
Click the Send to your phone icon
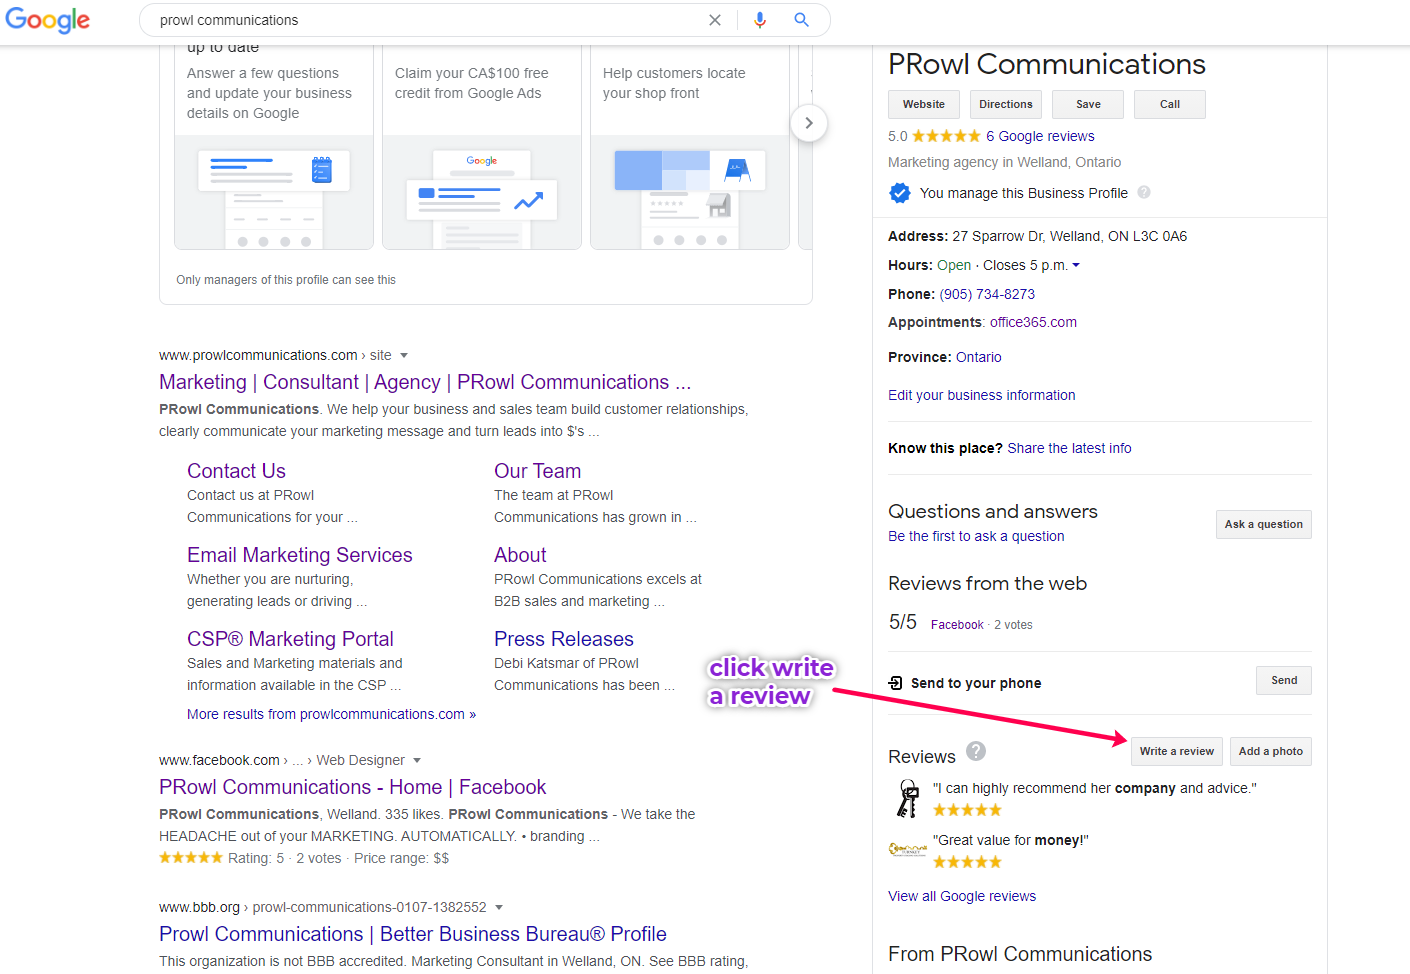pyautogui.click(x=895, y=683)
